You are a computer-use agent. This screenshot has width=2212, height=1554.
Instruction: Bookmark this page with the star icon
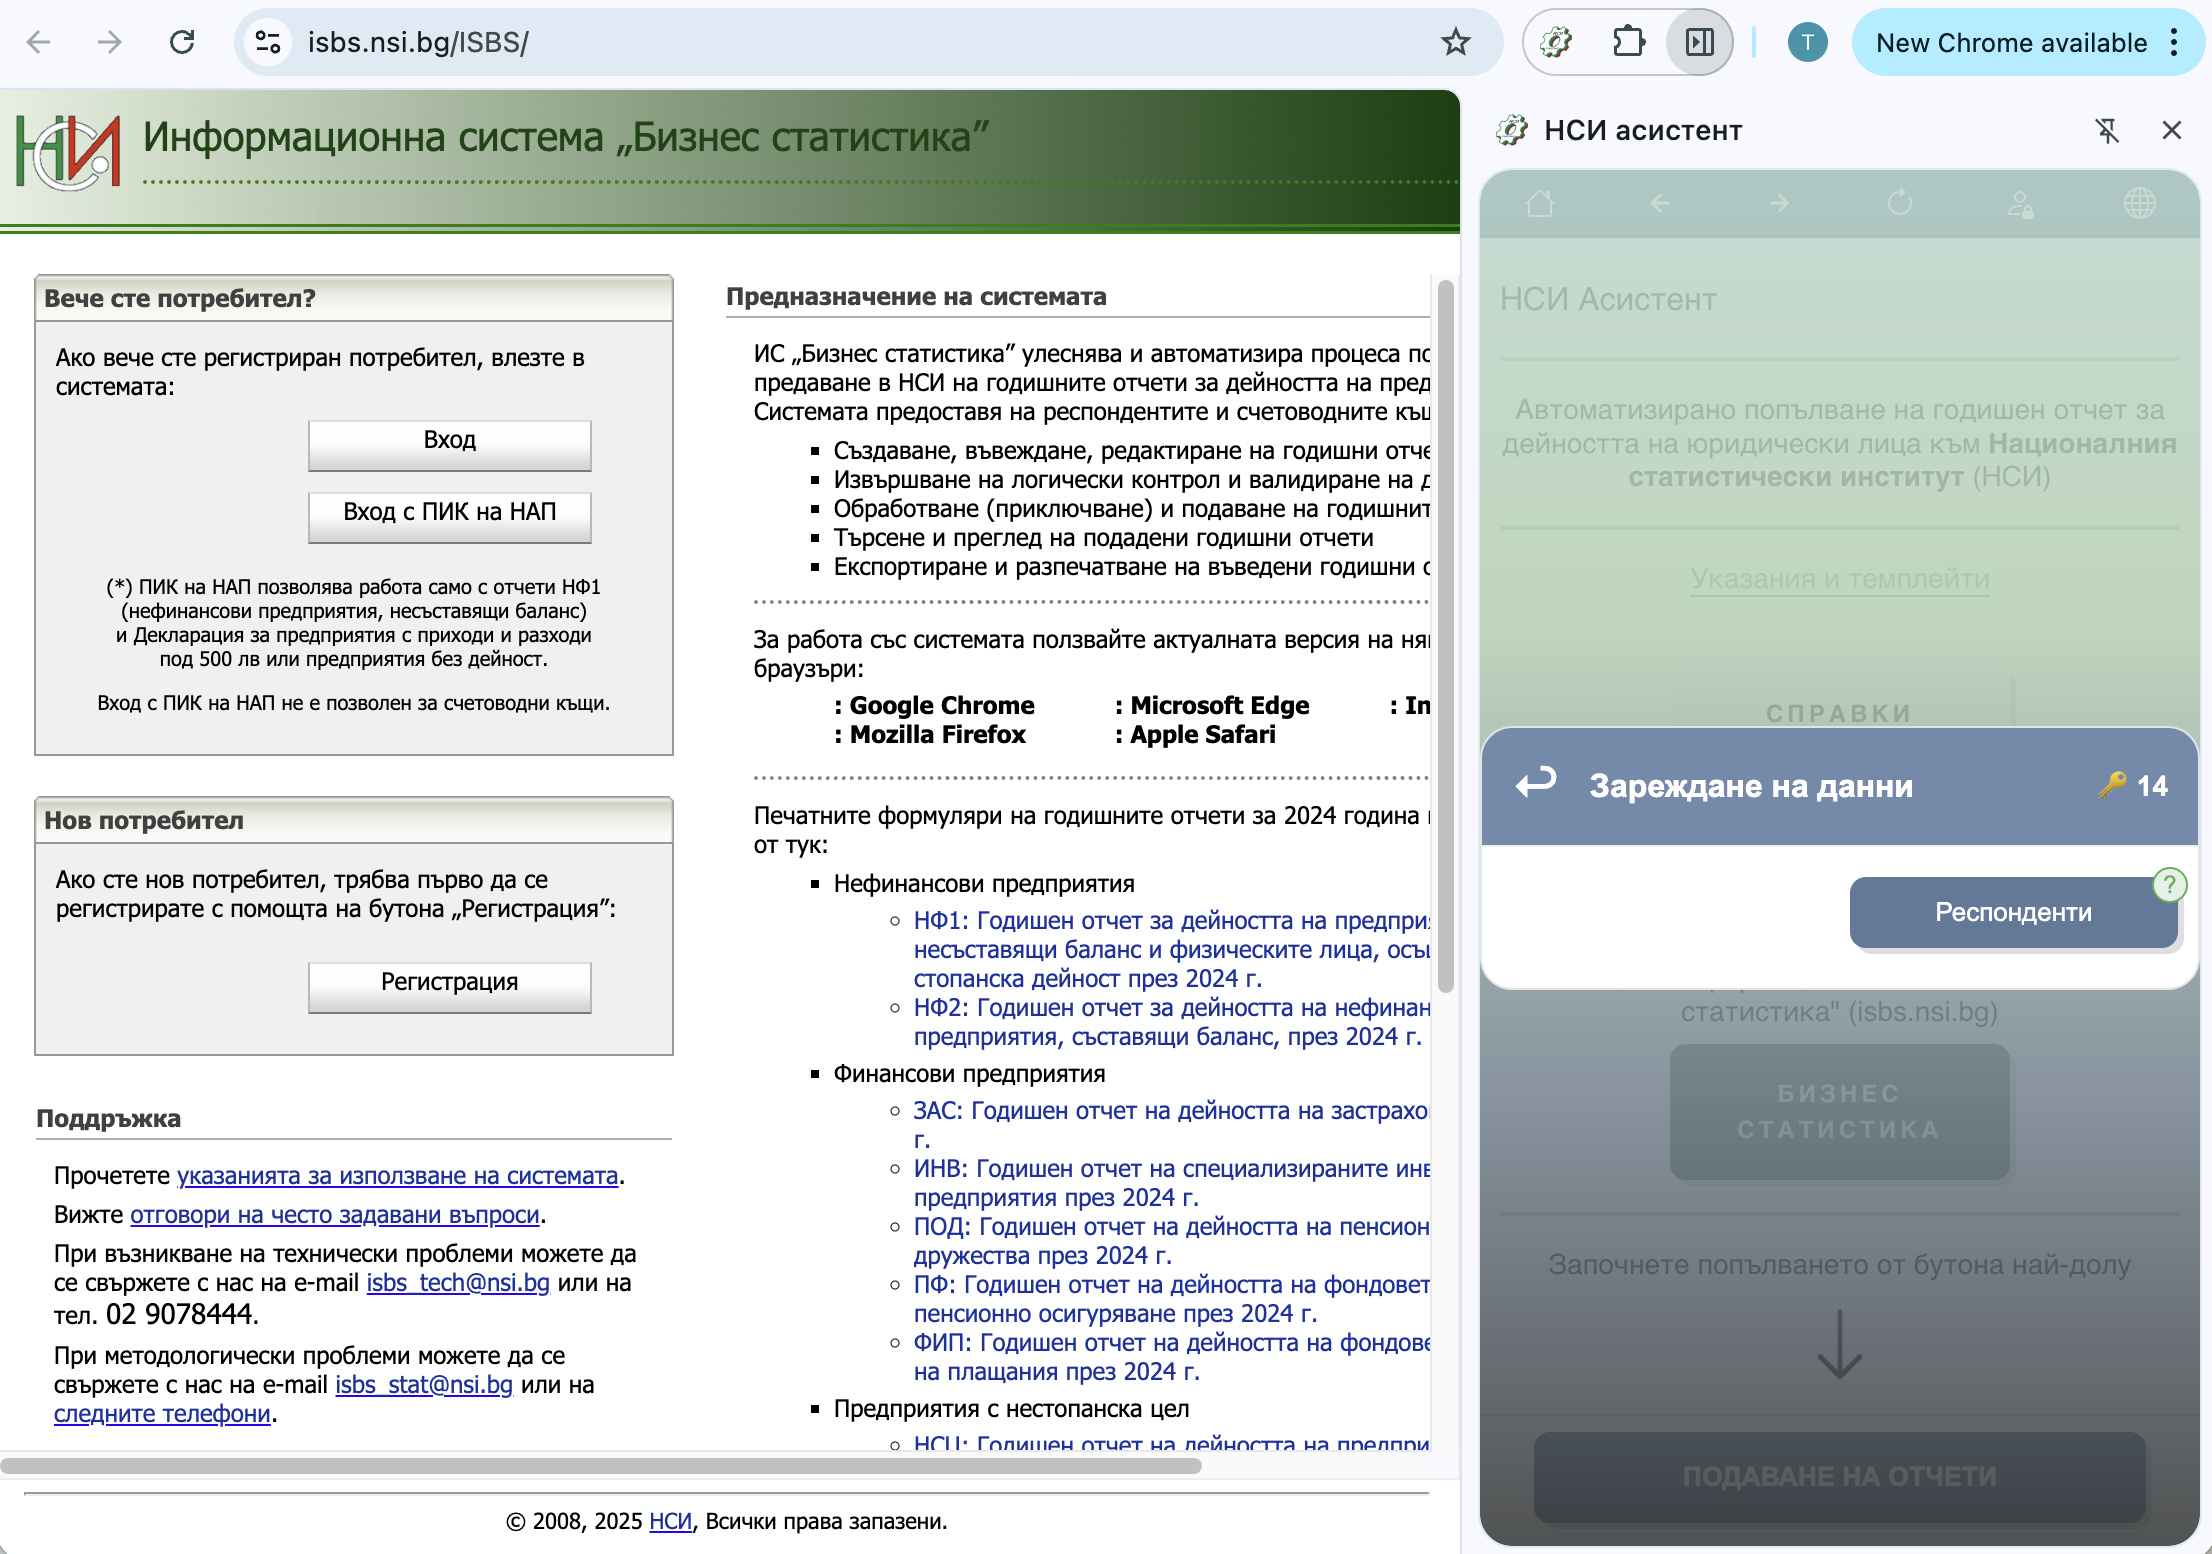pyautogui.click(x=1455, y=42)
